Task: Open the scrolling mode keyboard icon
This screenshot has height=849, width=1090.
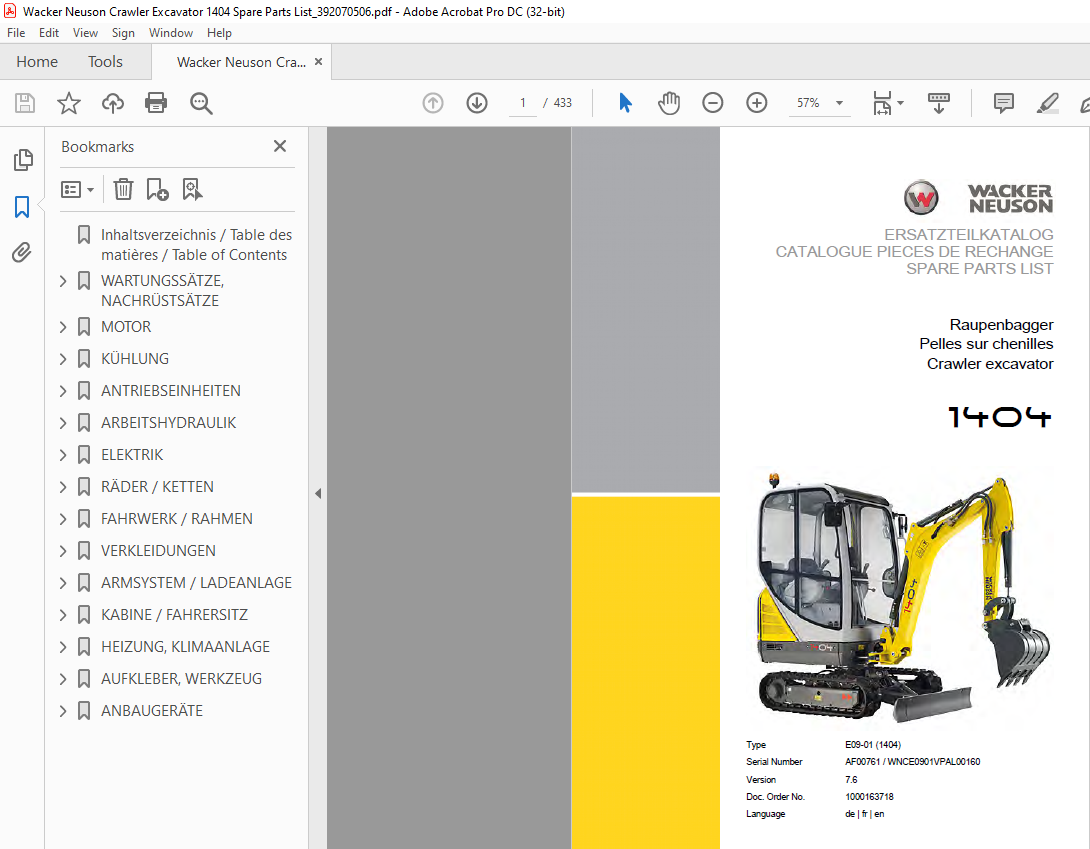Action: tap(938, 103)
